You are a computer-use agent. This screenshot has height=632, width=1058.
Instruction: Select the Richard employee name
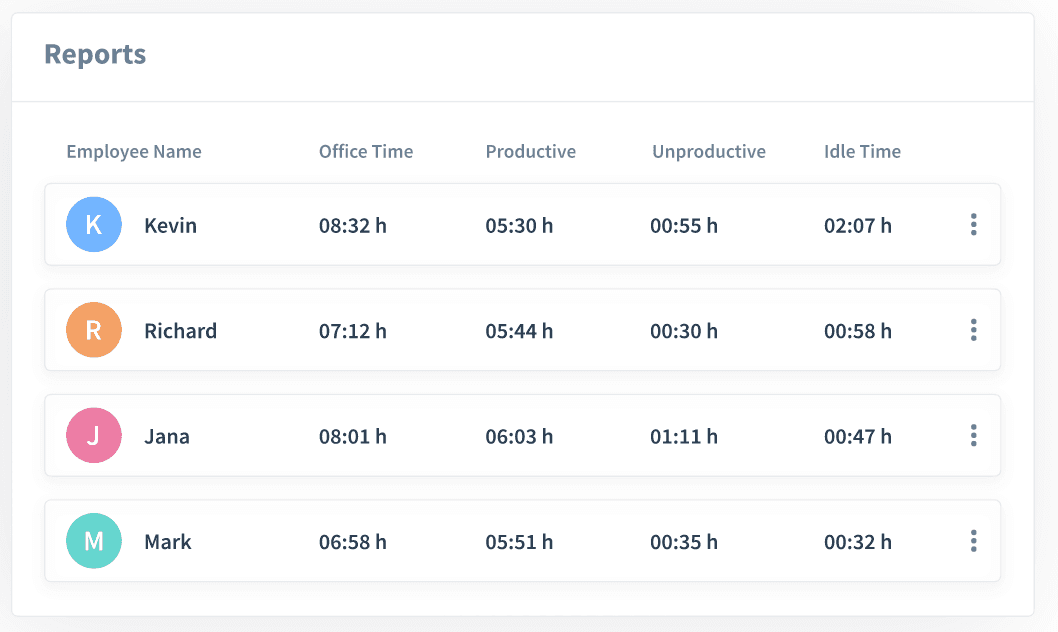click(180, 331)
